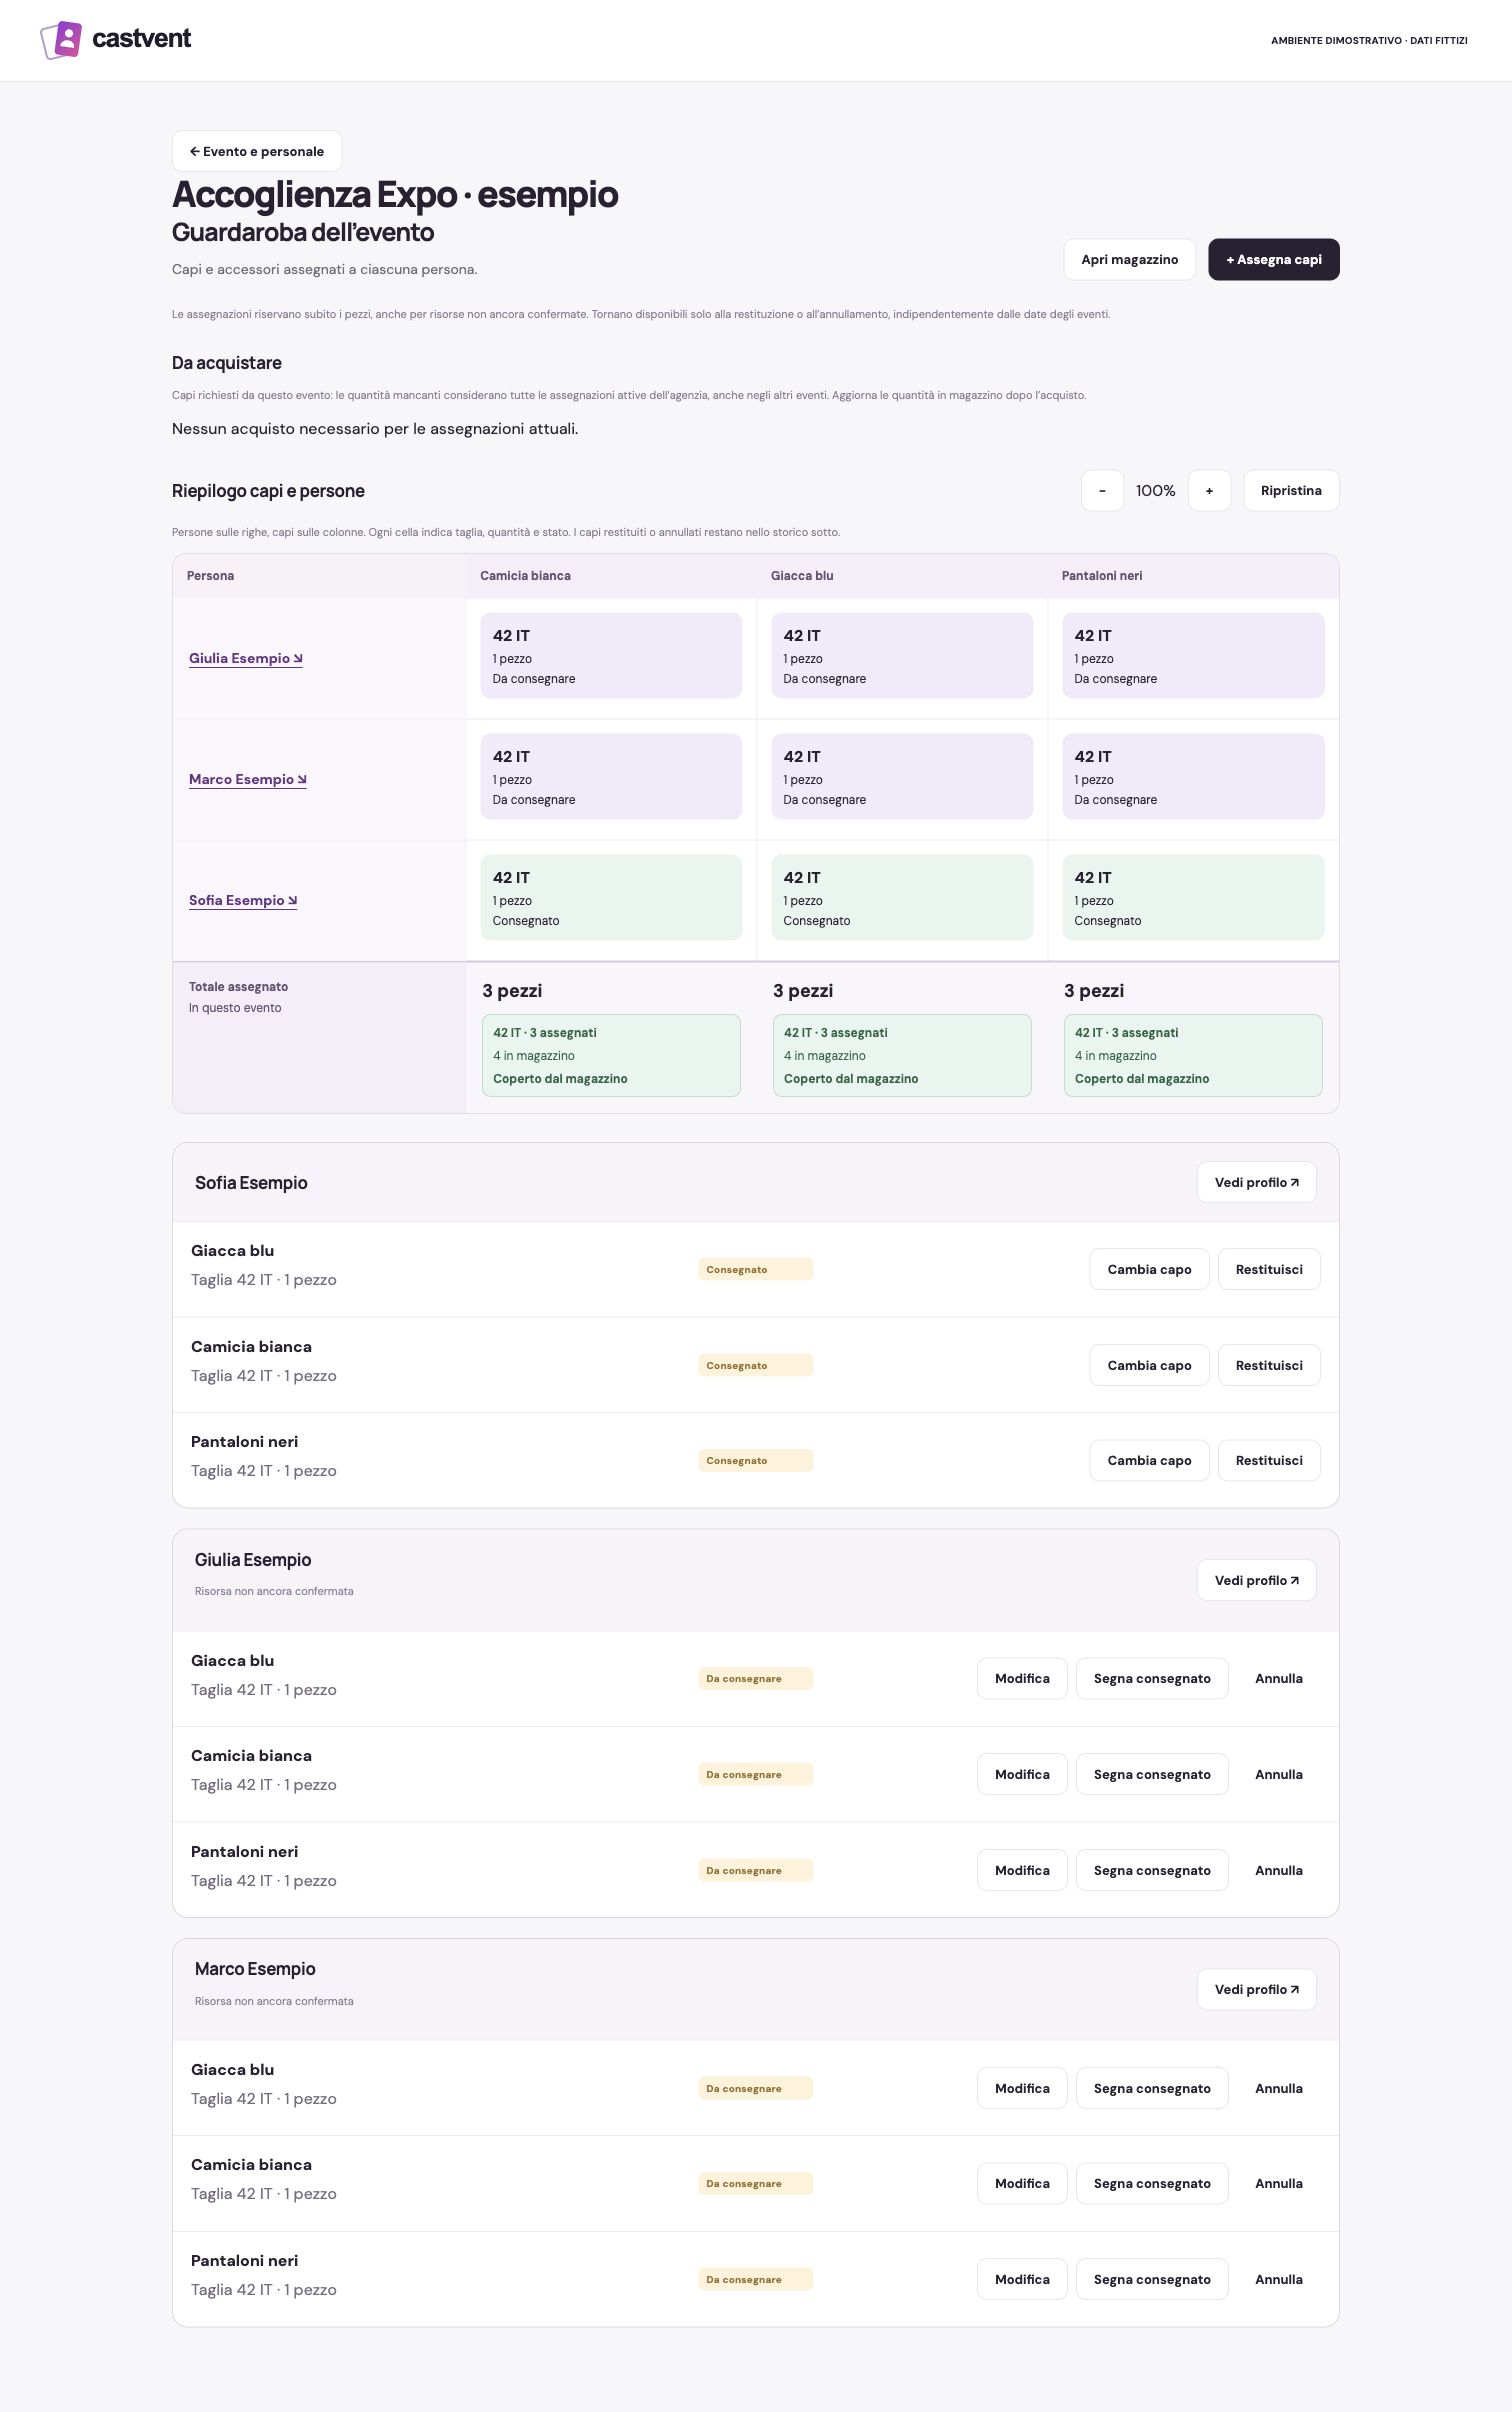Open Giulia Esempio's Vedi profilo button

[1256, 1580]
